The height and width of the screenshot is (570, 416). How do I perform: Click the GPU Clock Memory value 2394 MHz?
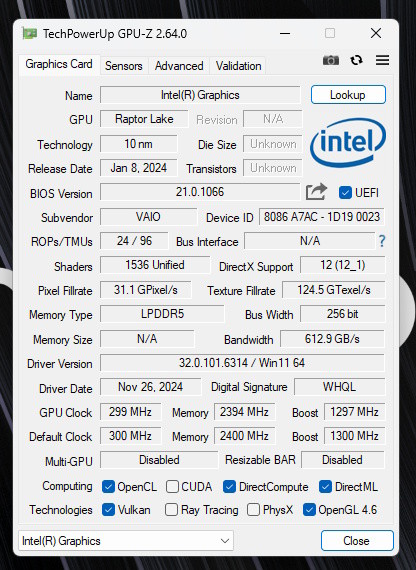pyautogui.click(x=244, y=412)
